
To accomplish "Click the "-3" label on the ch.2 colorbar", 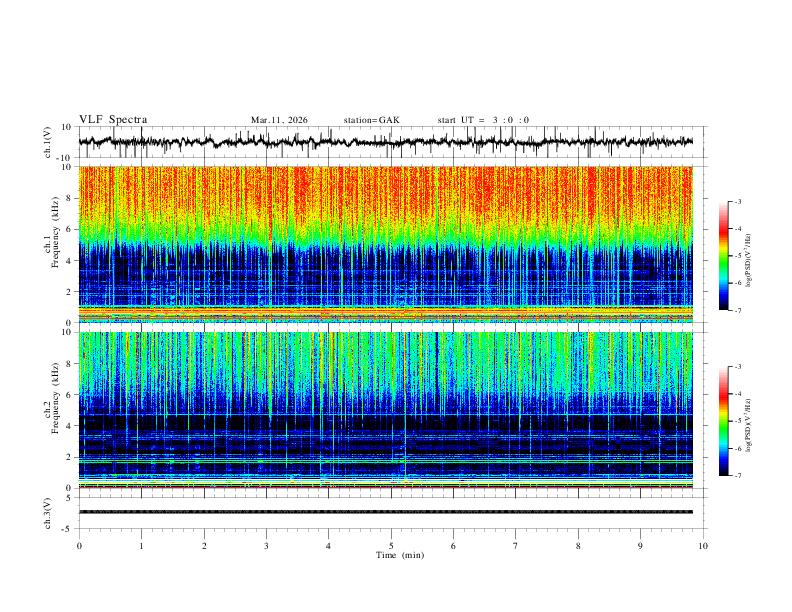I will point(738,367).
